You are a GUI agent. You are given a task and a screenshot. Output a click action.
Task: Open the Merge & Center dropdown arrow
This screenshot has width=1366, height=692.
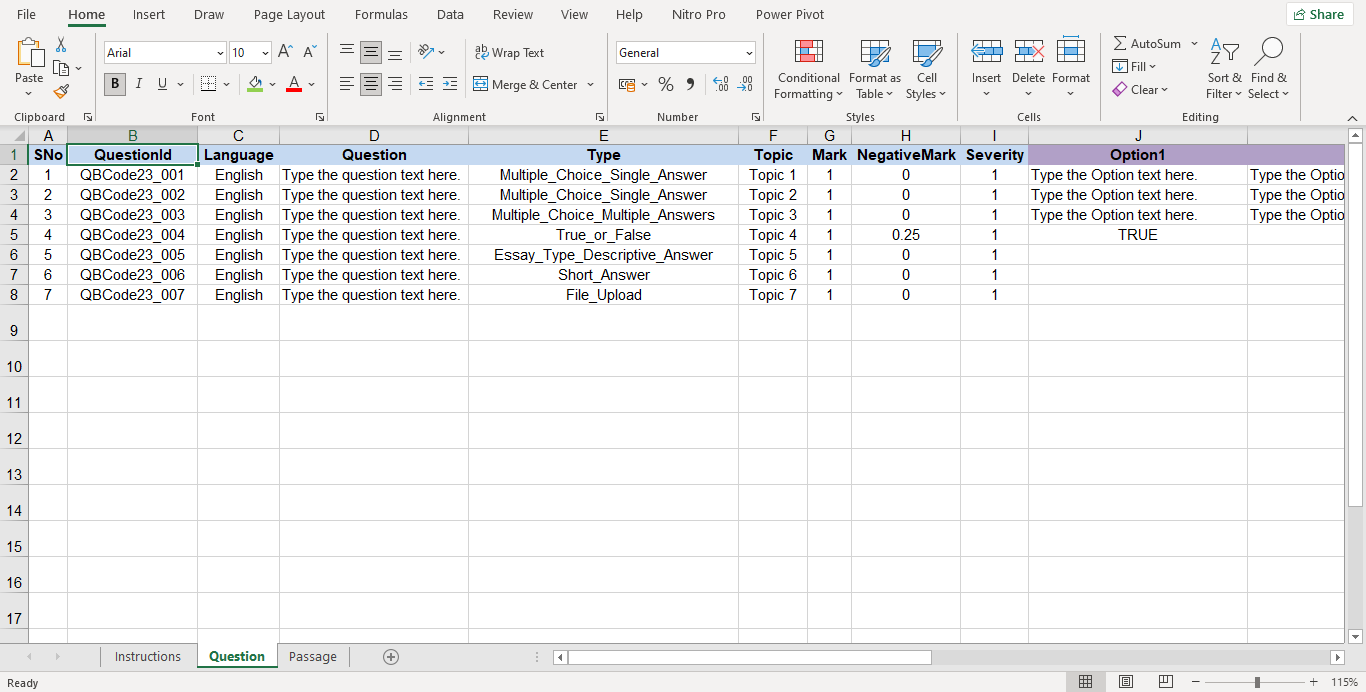590,85
